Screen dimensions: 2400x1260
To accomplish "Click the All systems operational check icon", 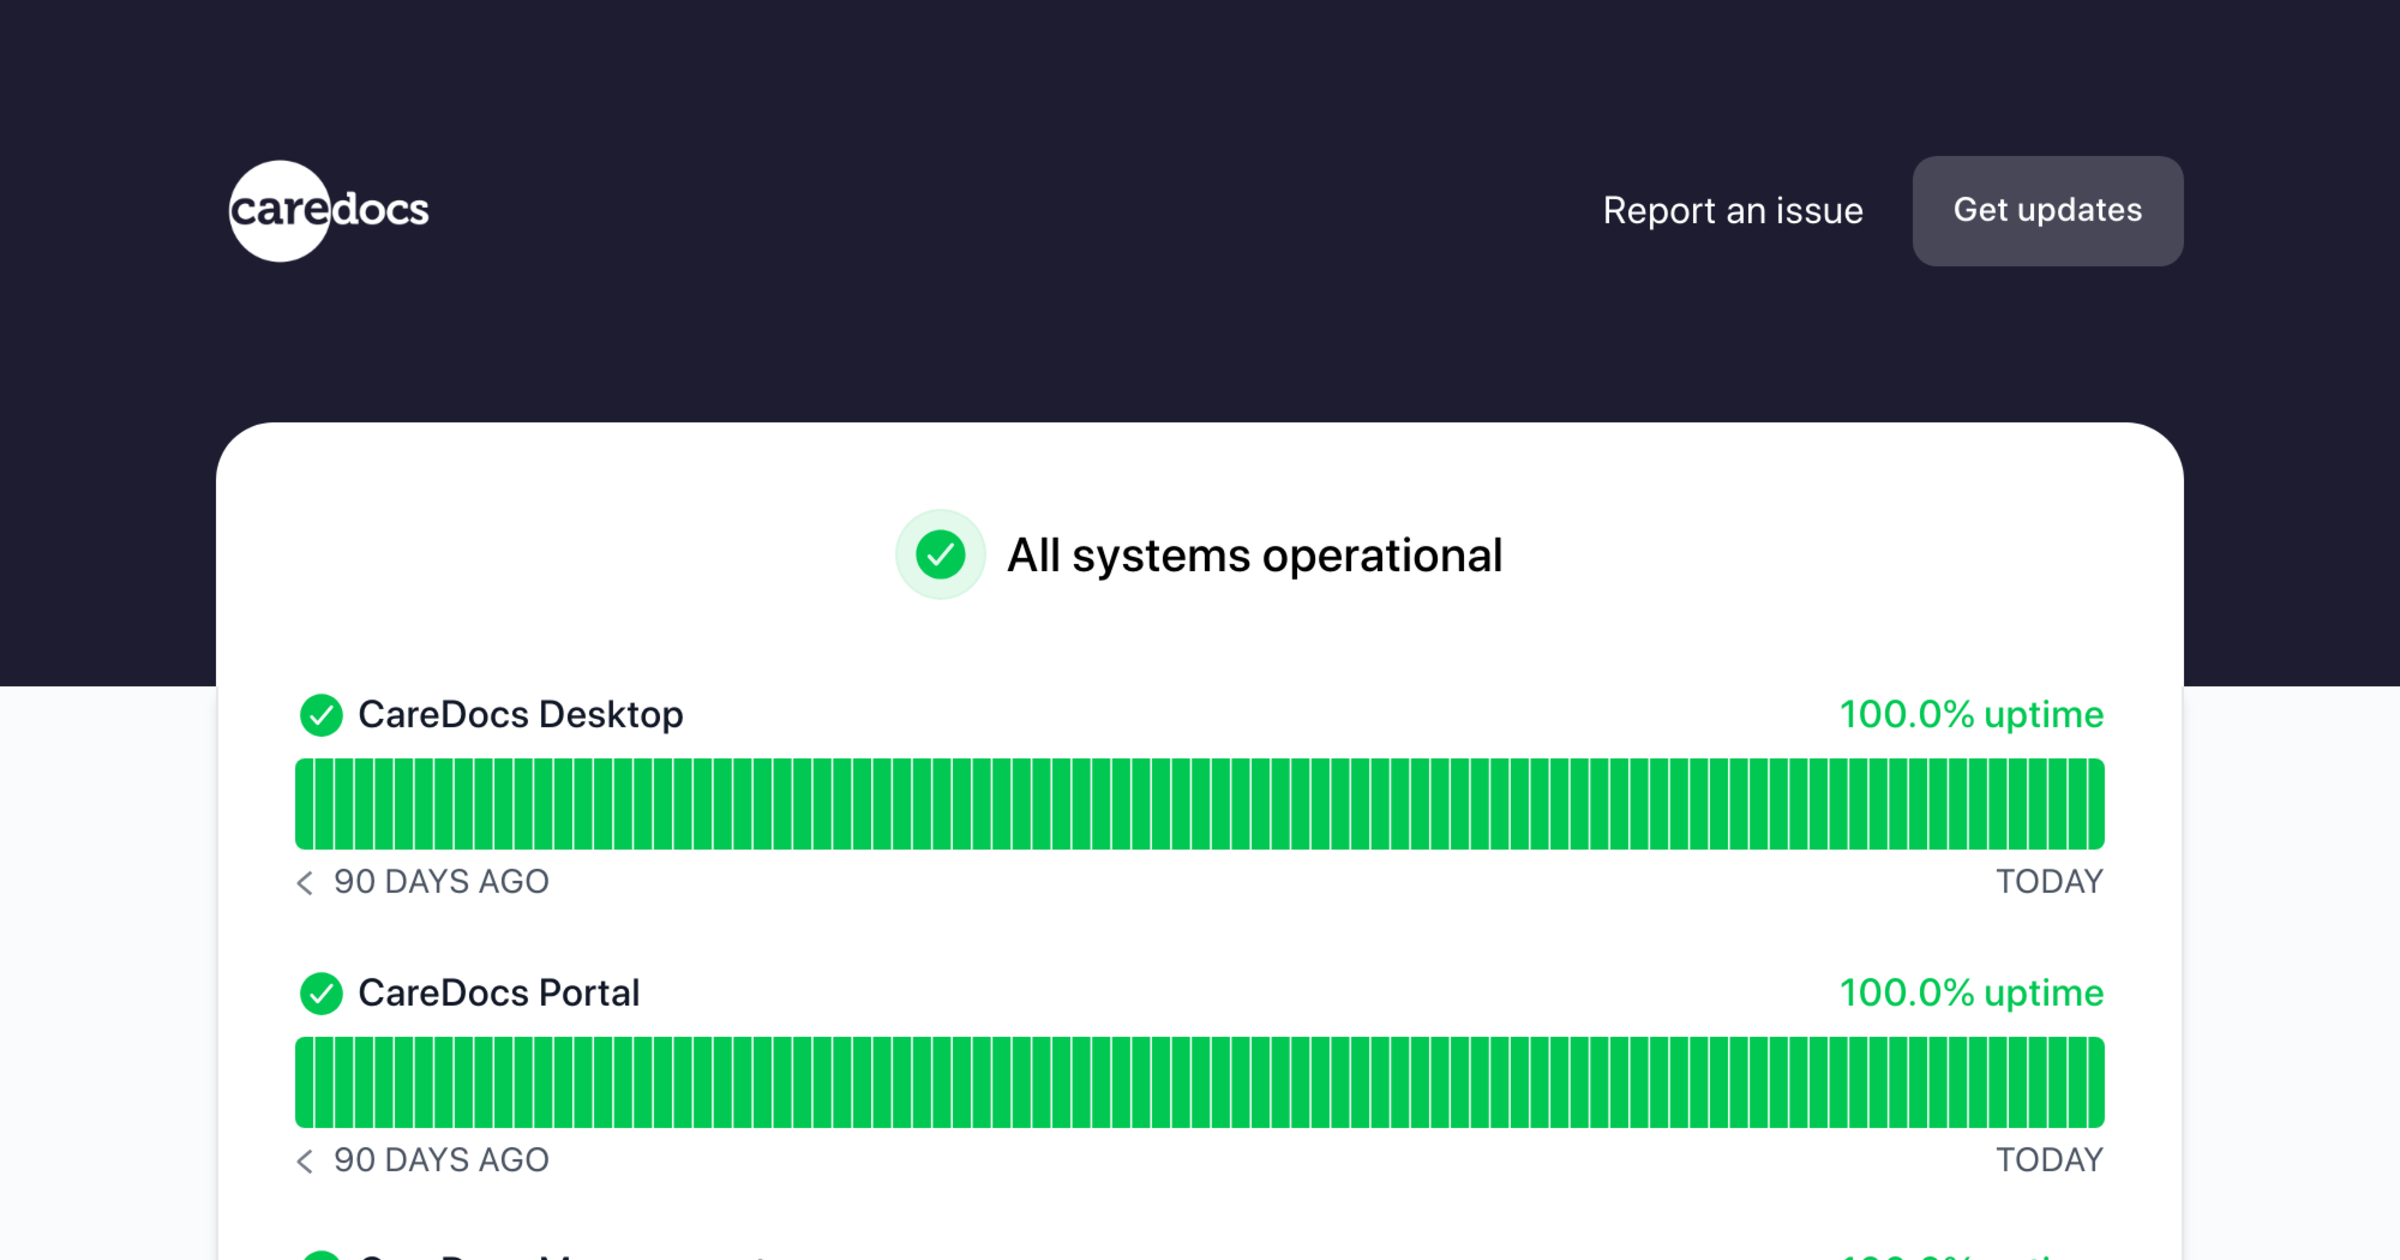I will pyautogui.click(x=940, y=555).
